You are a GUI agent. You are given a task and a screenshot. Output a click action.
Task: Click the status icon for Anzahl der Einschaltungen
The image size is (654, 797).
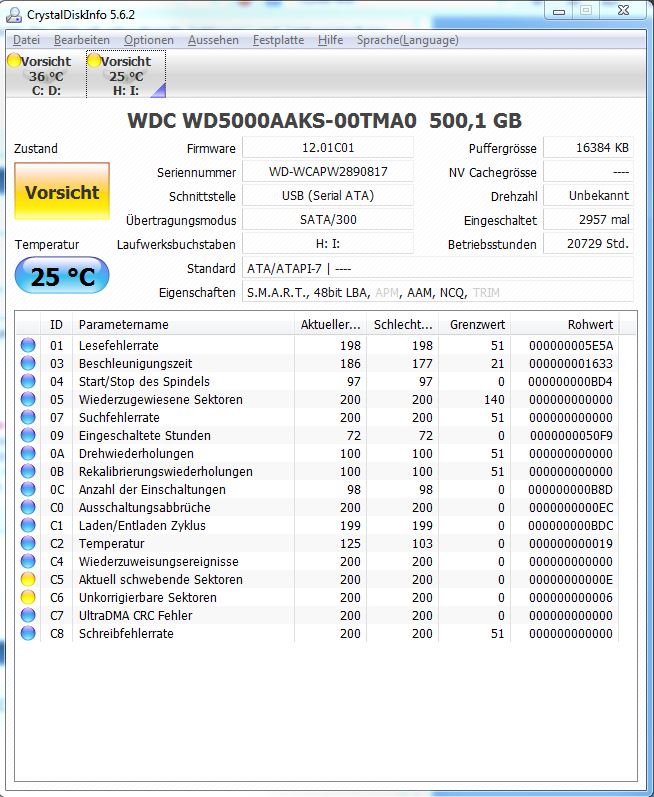click(28, 489)
